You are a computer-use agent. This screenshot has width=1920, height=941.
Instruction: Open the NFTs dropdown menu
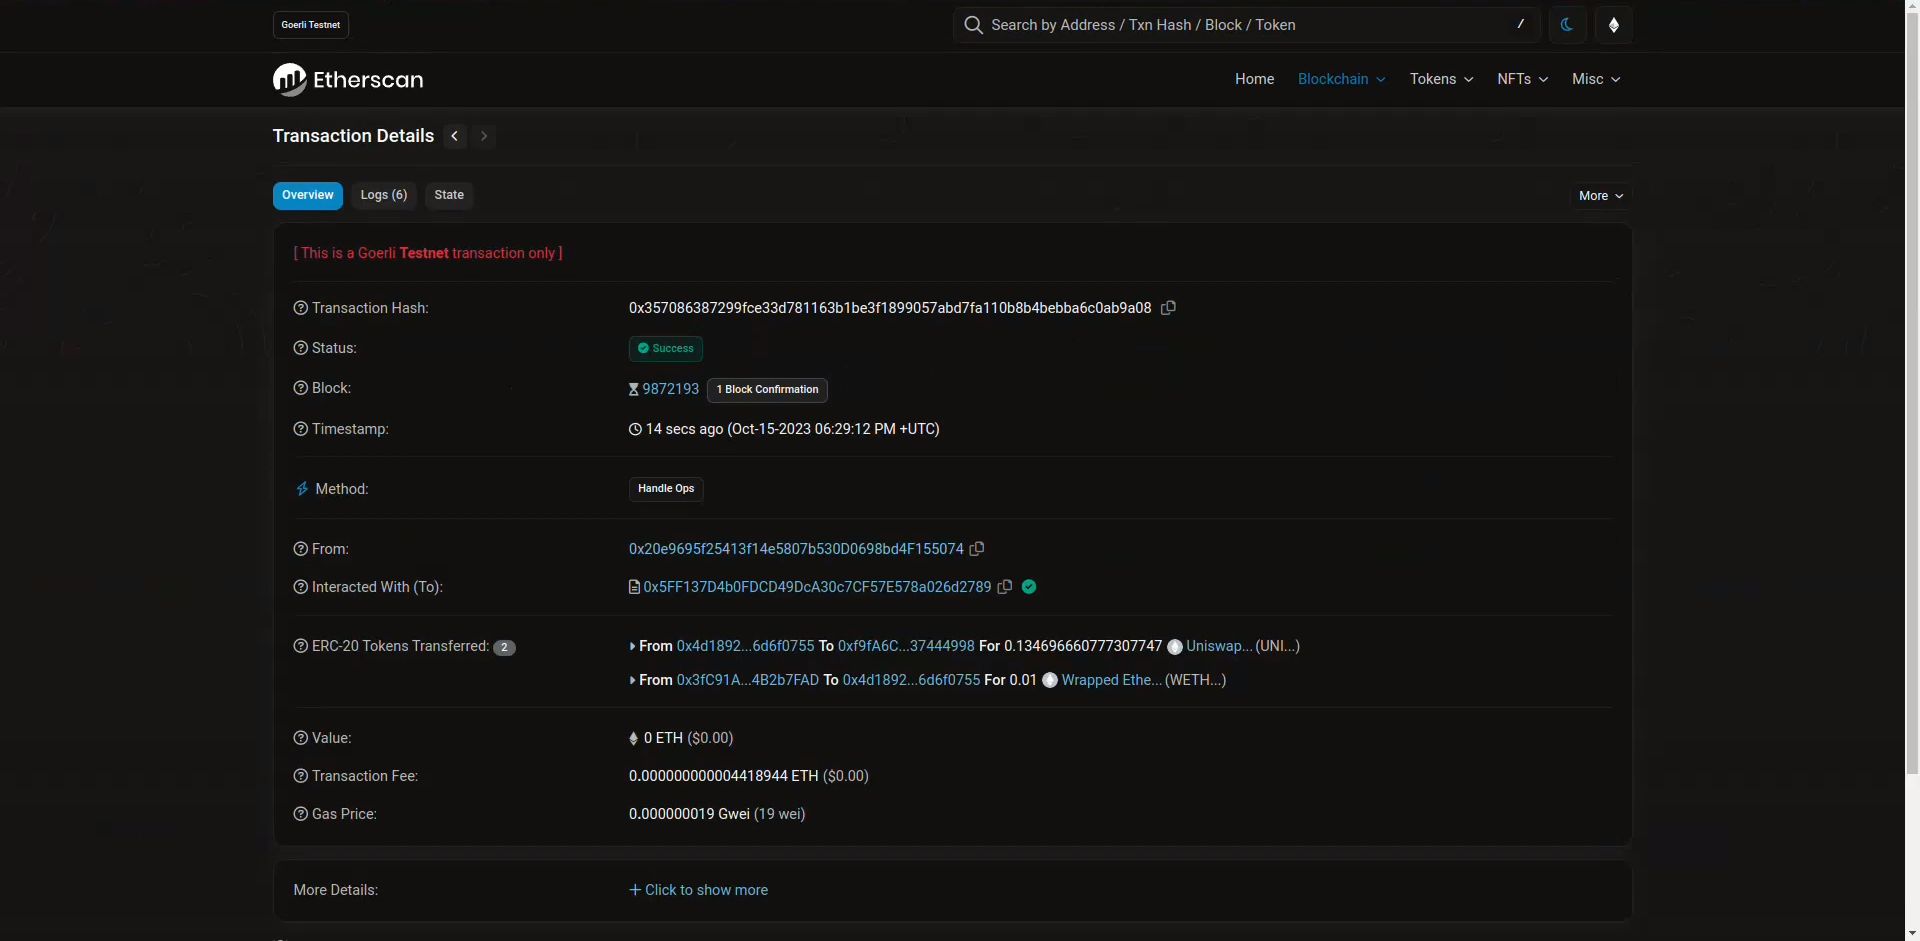click(1522, 79)
